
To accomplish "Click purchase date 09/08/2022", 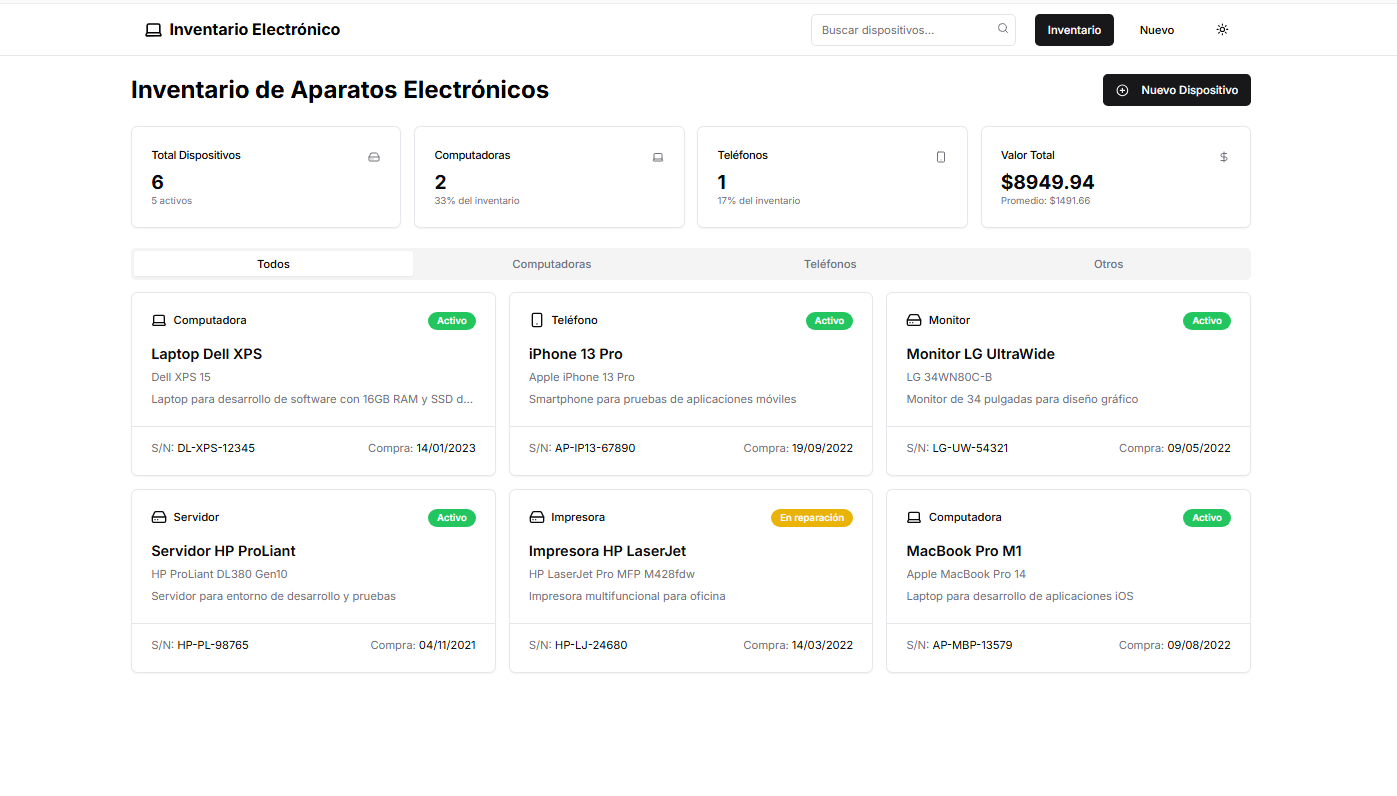I will 1199,645.
